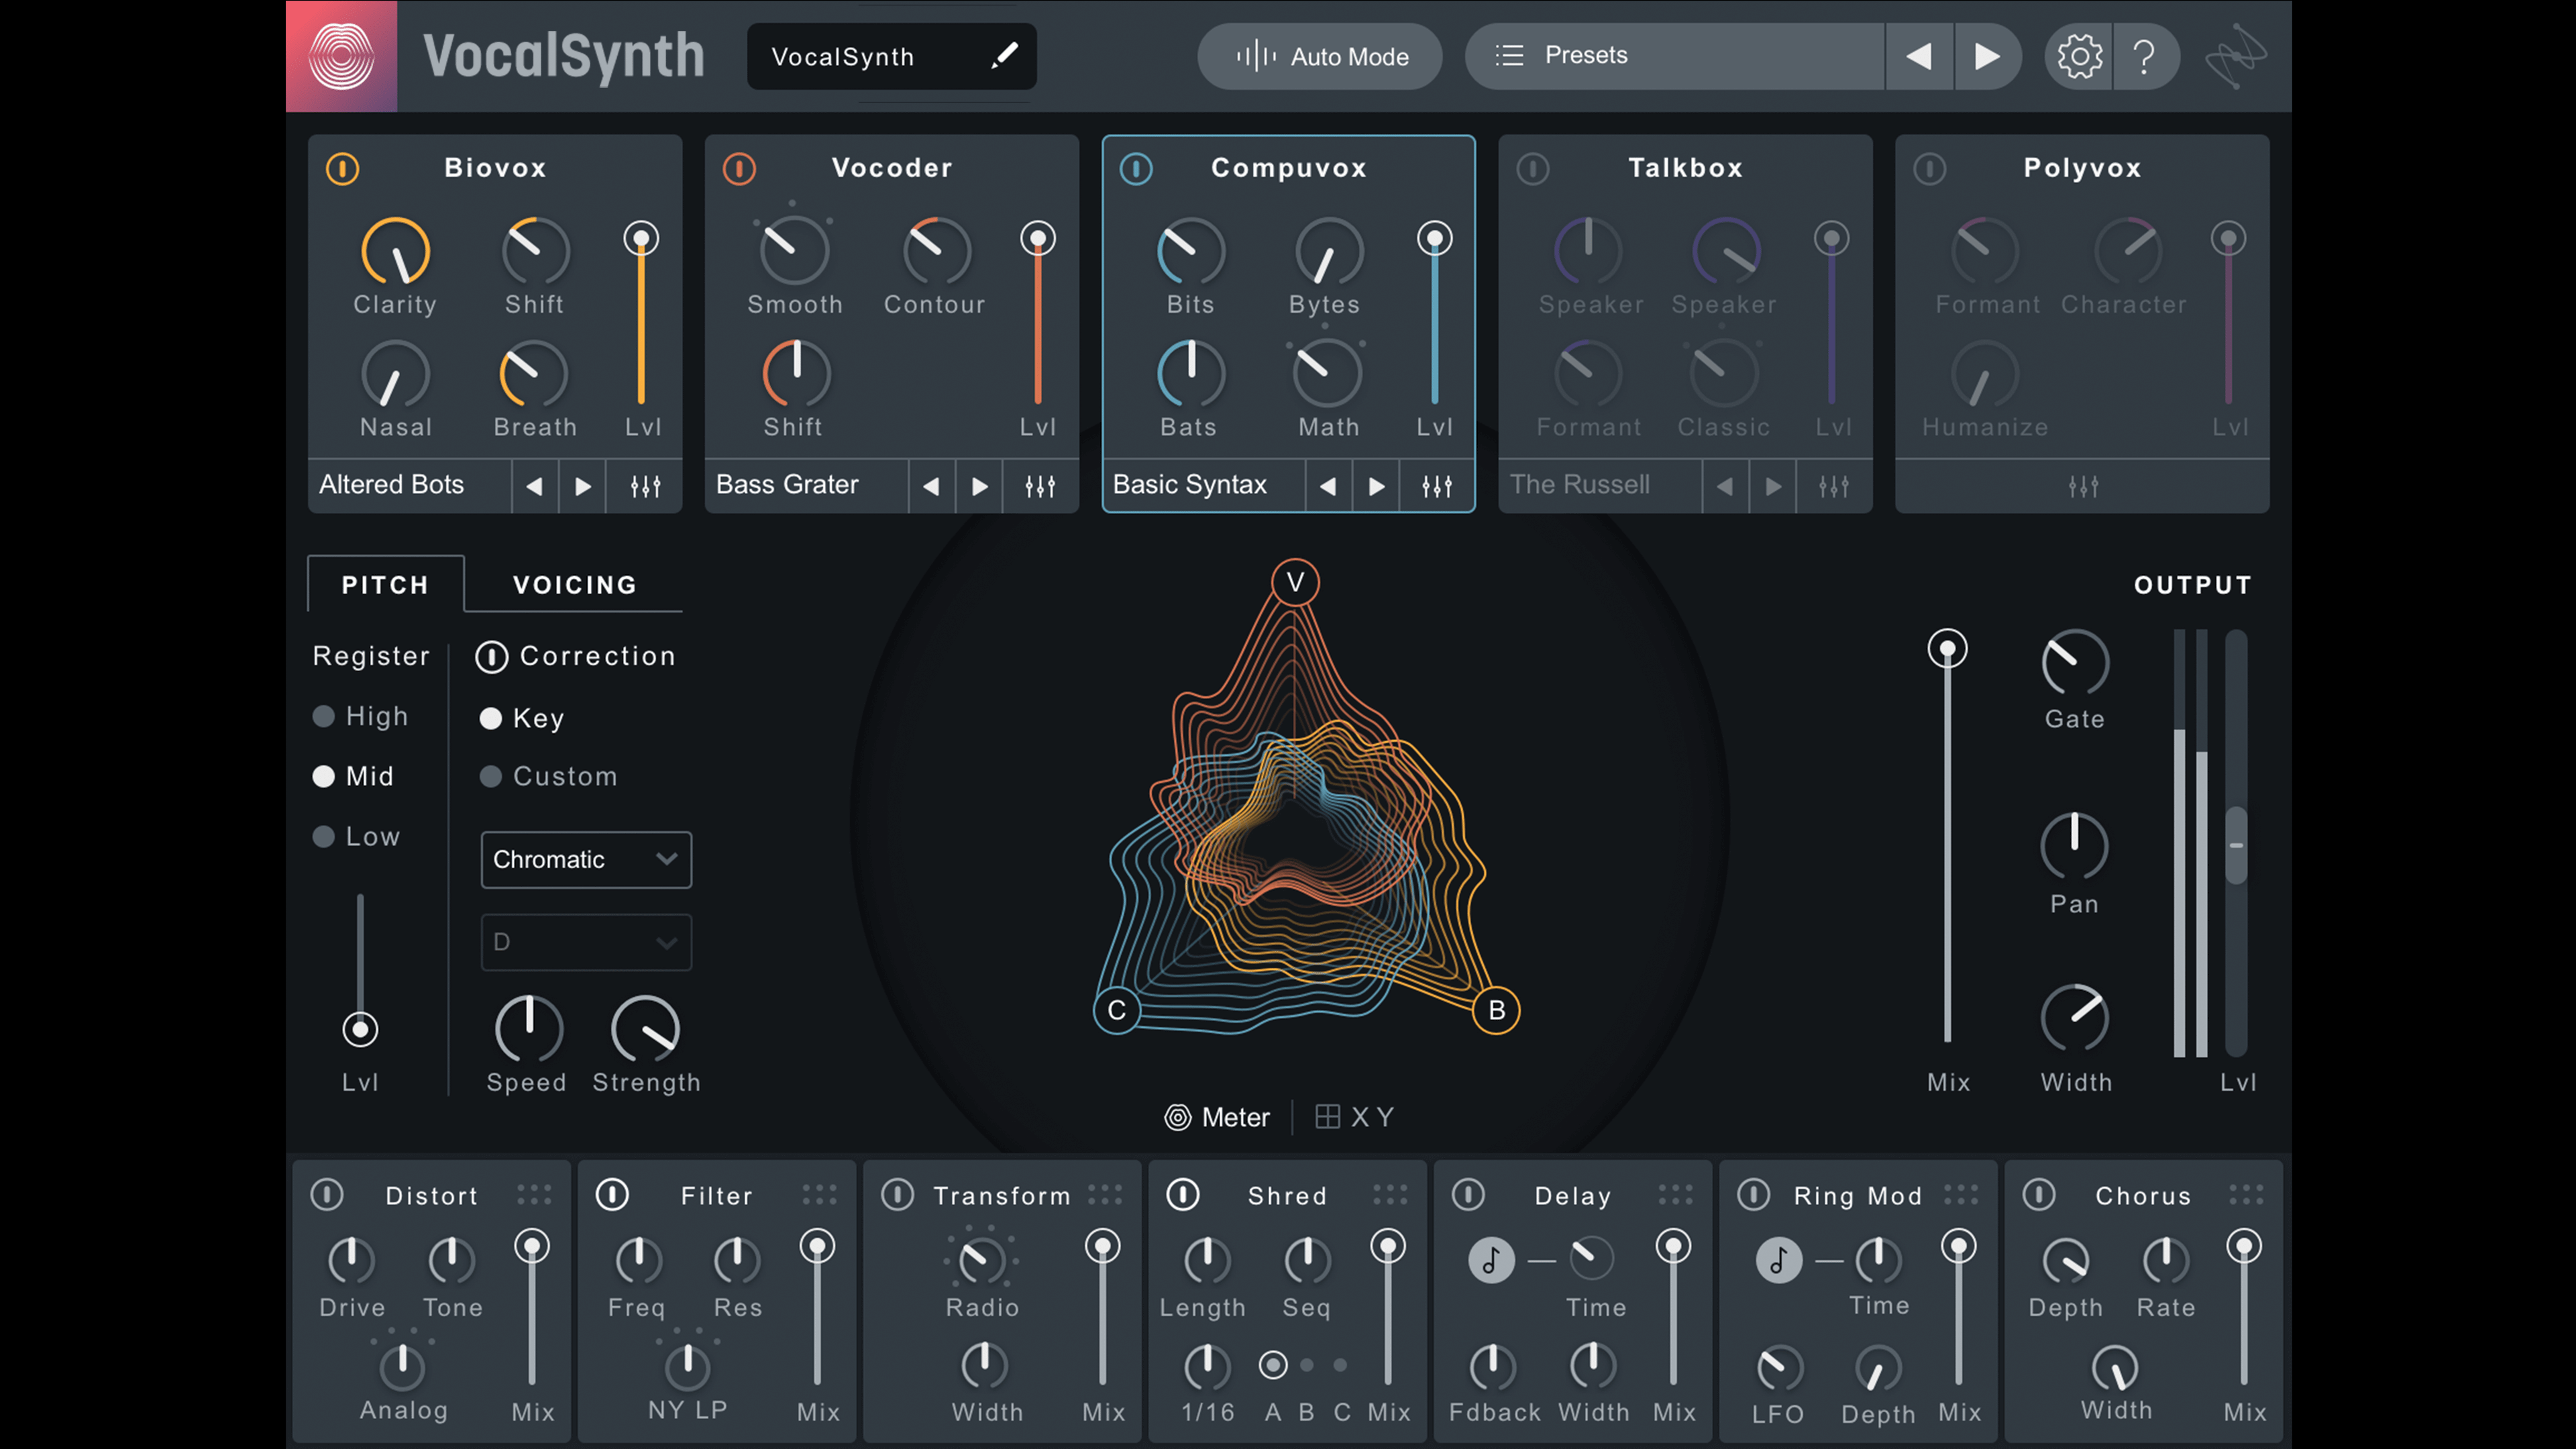The width and height of the screenshot is (2576, 1449).
Task: Click the Compuvox Bits knob
Action: 1191,251
